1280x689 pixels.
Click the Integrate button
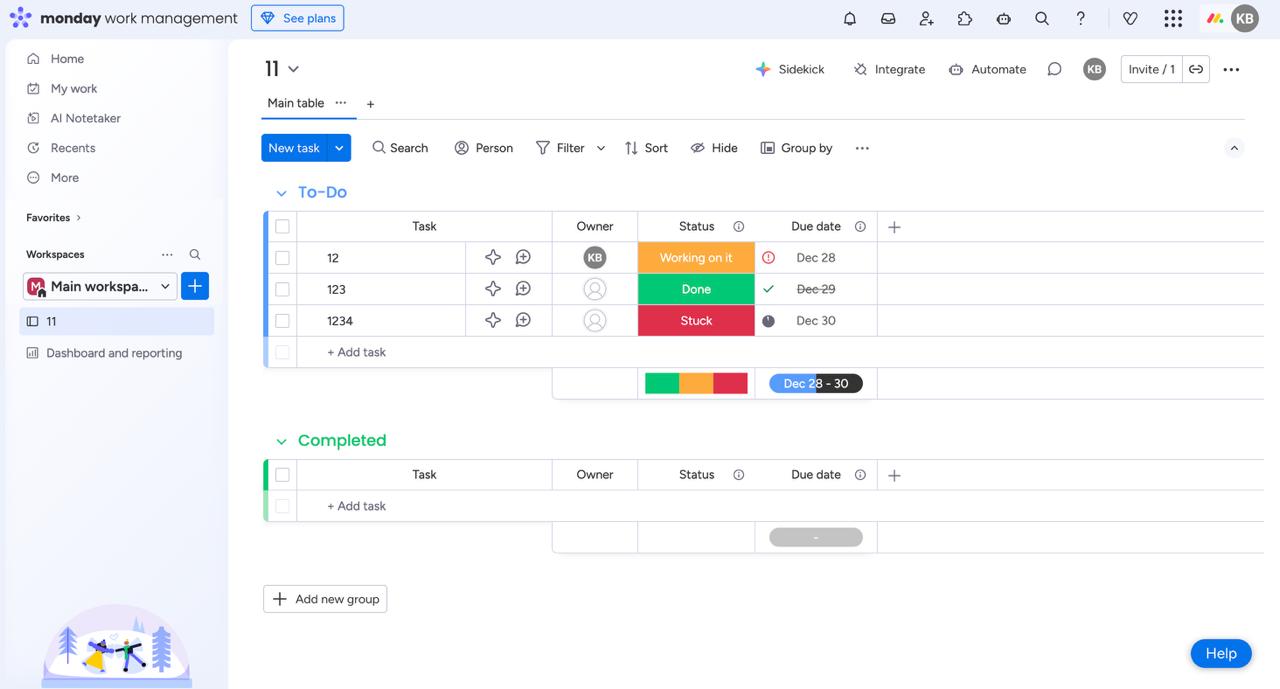point(889,69)
